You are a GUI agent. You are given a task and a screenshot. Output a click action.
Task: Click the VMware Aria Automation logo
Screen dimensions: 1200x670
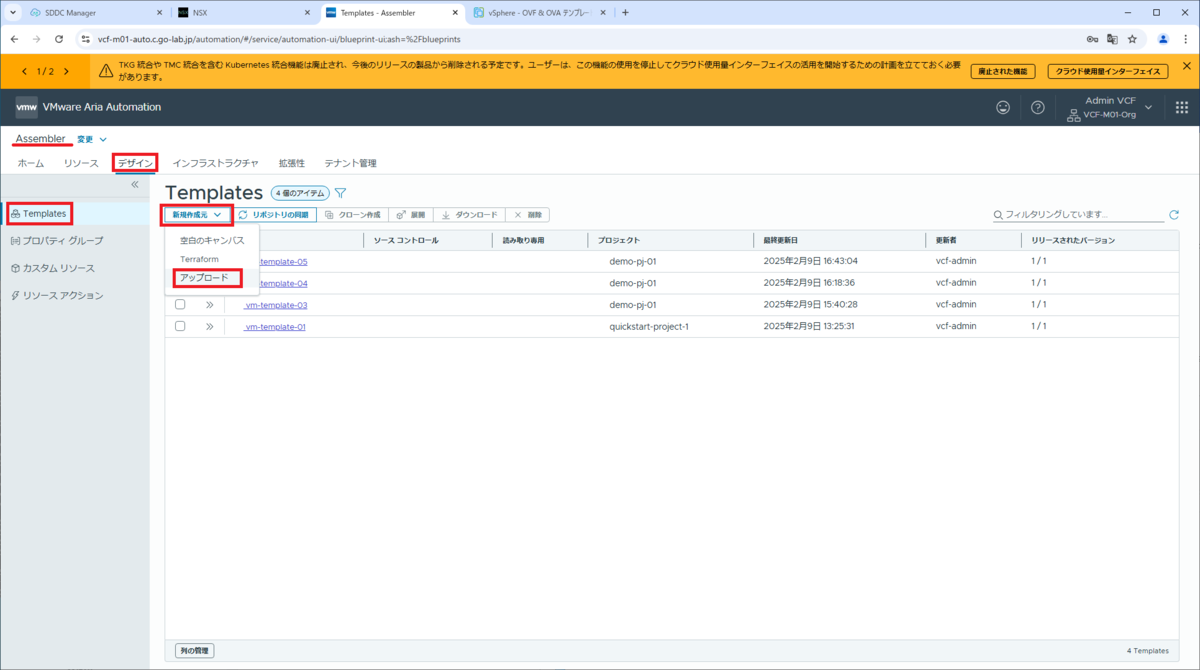coord(26,107)
